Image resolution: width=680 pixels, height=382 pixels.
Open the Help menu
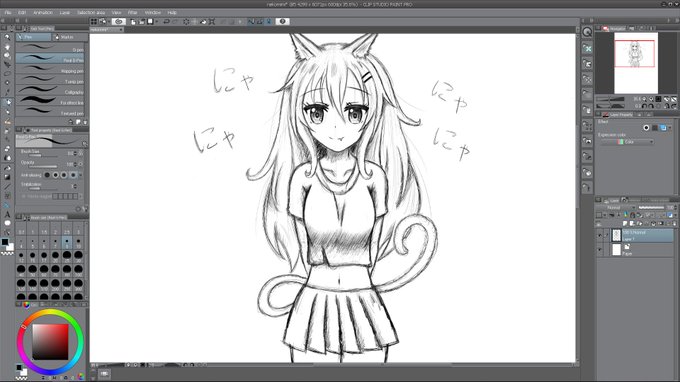[x=172, y=13]
